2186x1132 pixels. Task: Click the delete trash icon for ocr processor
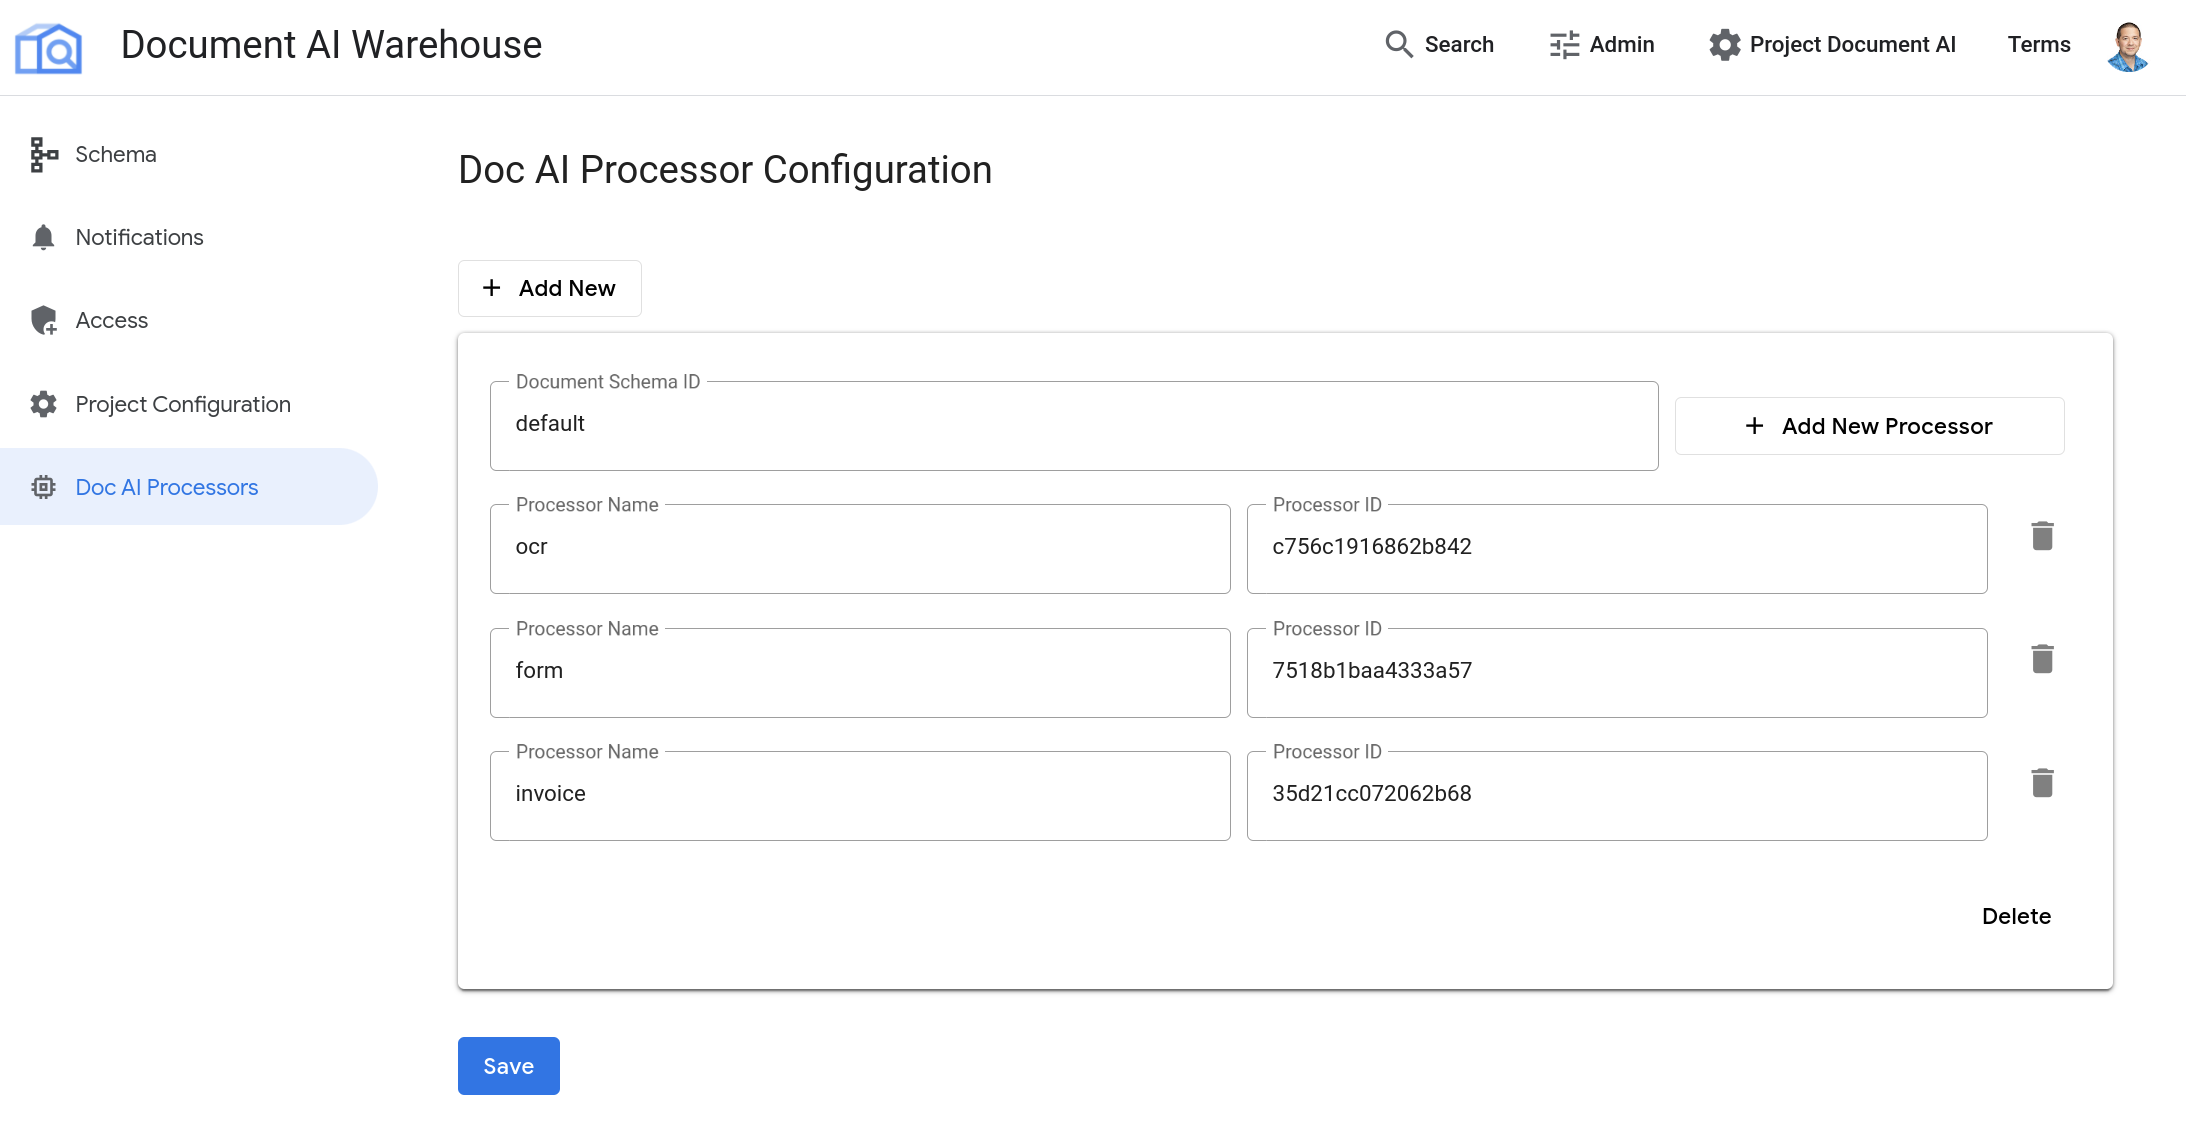click(x=2043, y=536)
